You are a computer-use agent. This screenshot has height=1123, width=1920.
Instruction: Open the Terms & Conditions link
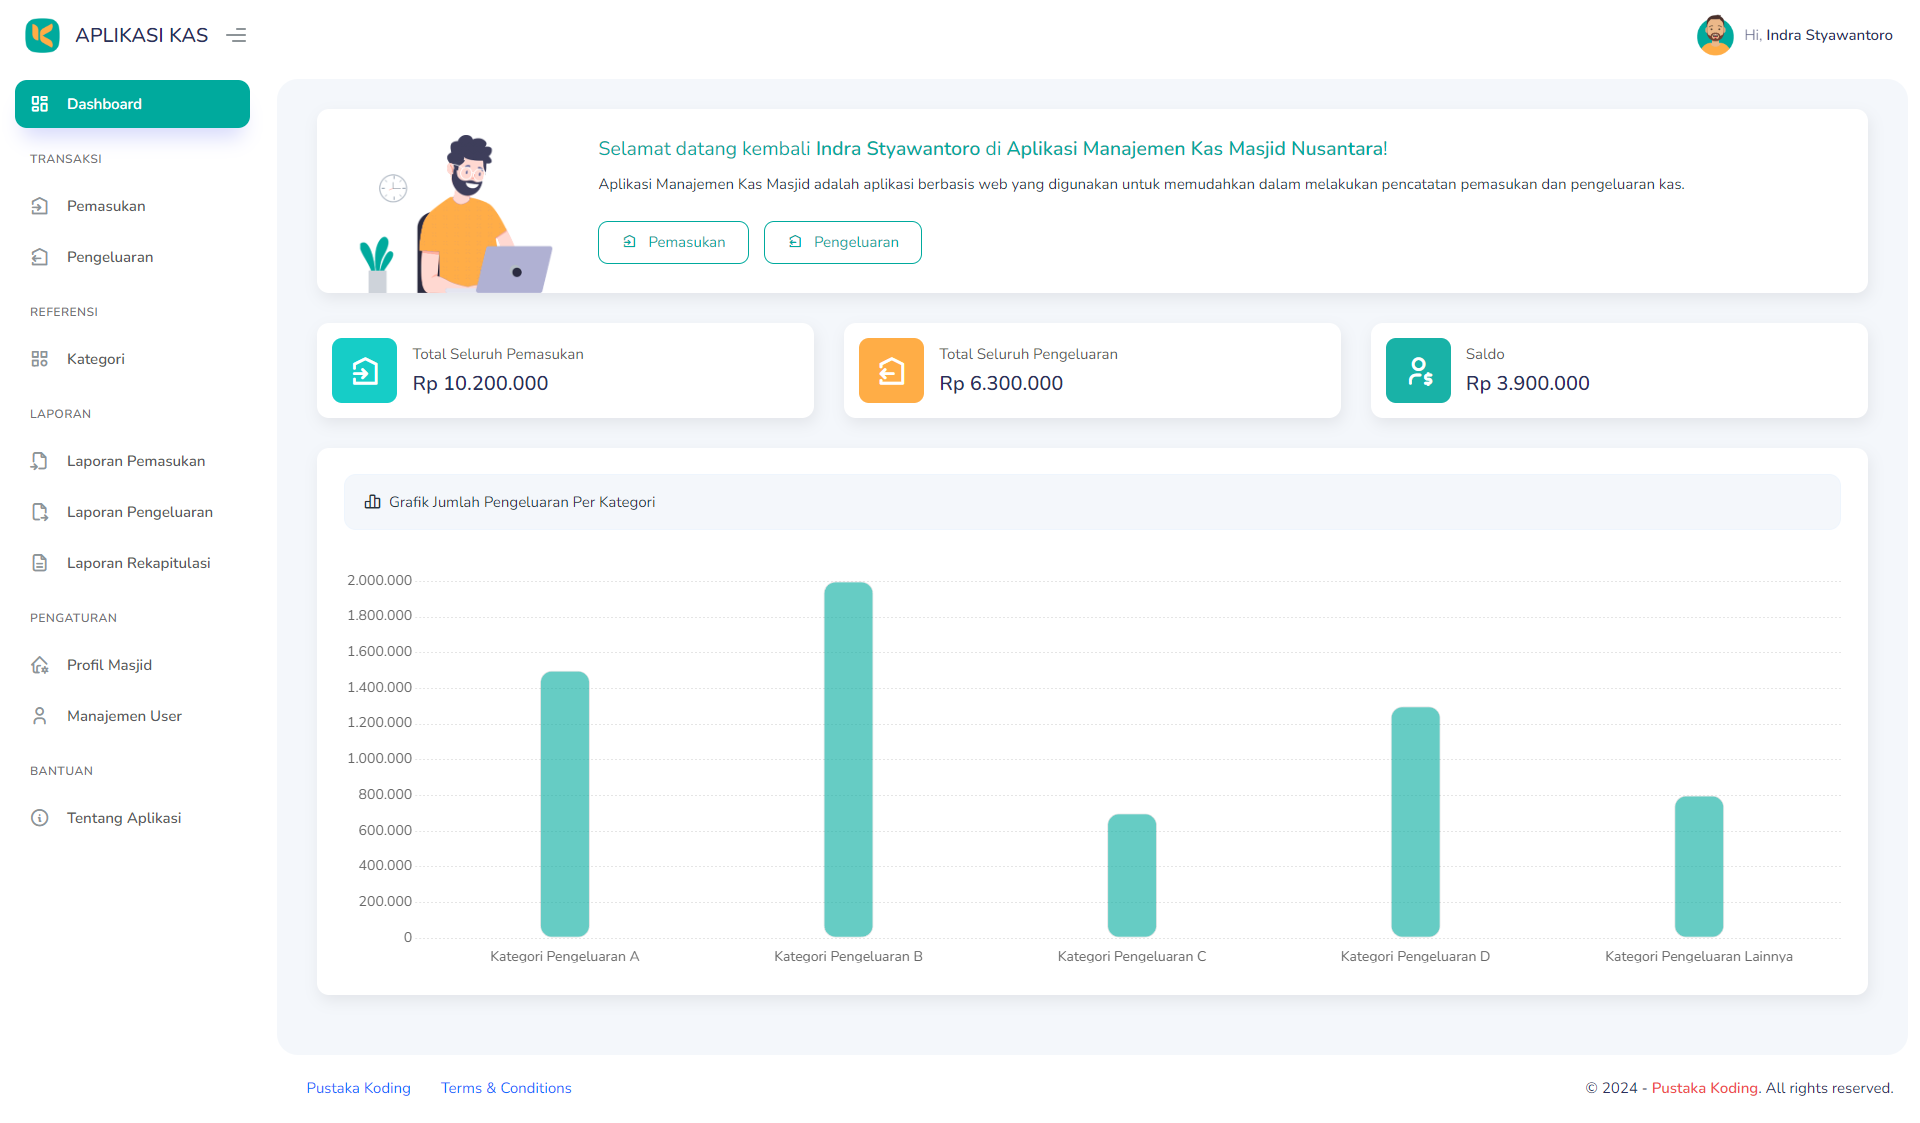[x=505, y=1088]
